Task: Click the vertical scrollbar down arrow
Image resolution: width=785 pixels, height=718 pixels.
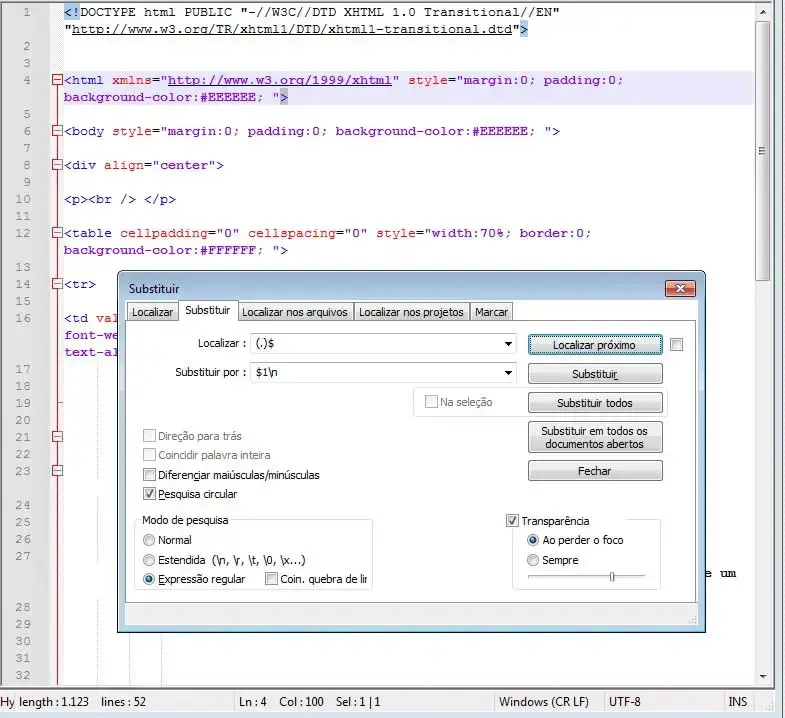Action: tap(763, 677)
